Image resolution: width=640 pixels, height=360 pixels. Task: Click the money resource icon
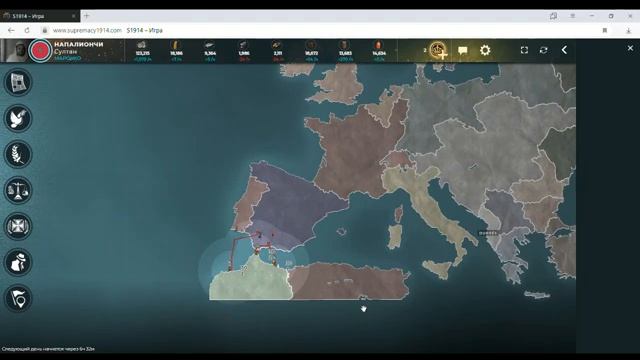coord(142,44)
